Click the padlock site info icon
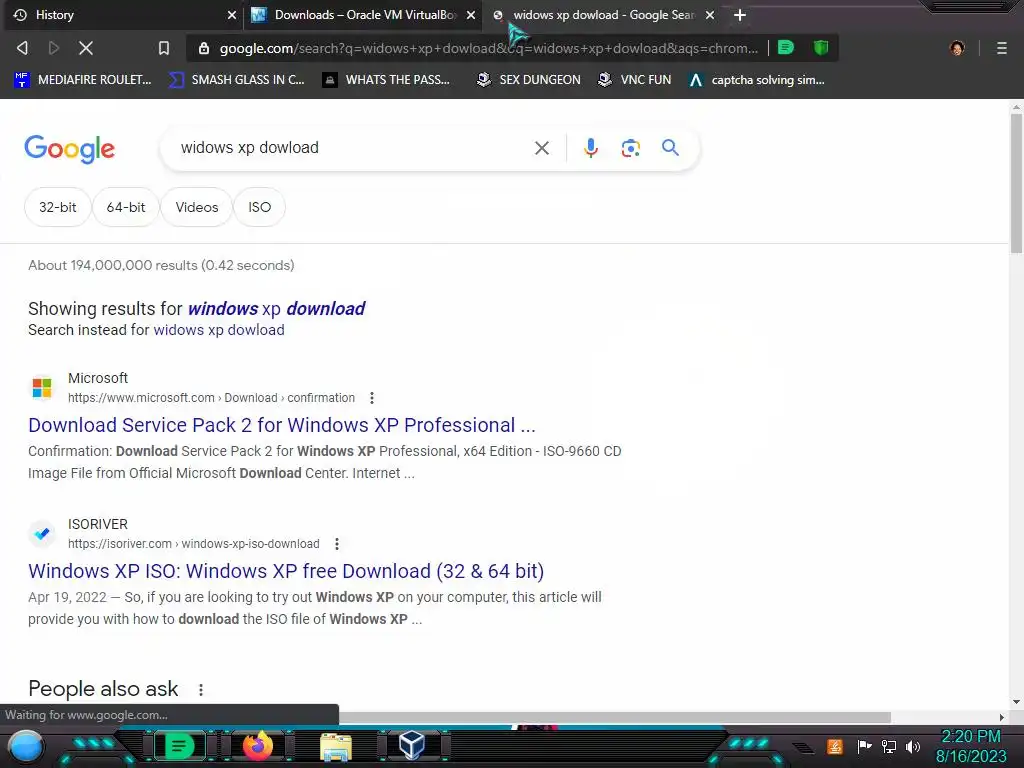The image size is (1024, 768). tap(204, 48)
